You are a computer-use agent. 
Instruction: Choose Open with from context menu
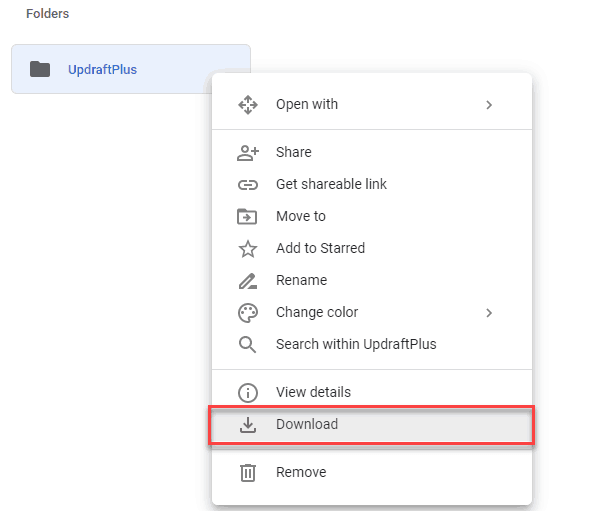[x=372, y=105]
